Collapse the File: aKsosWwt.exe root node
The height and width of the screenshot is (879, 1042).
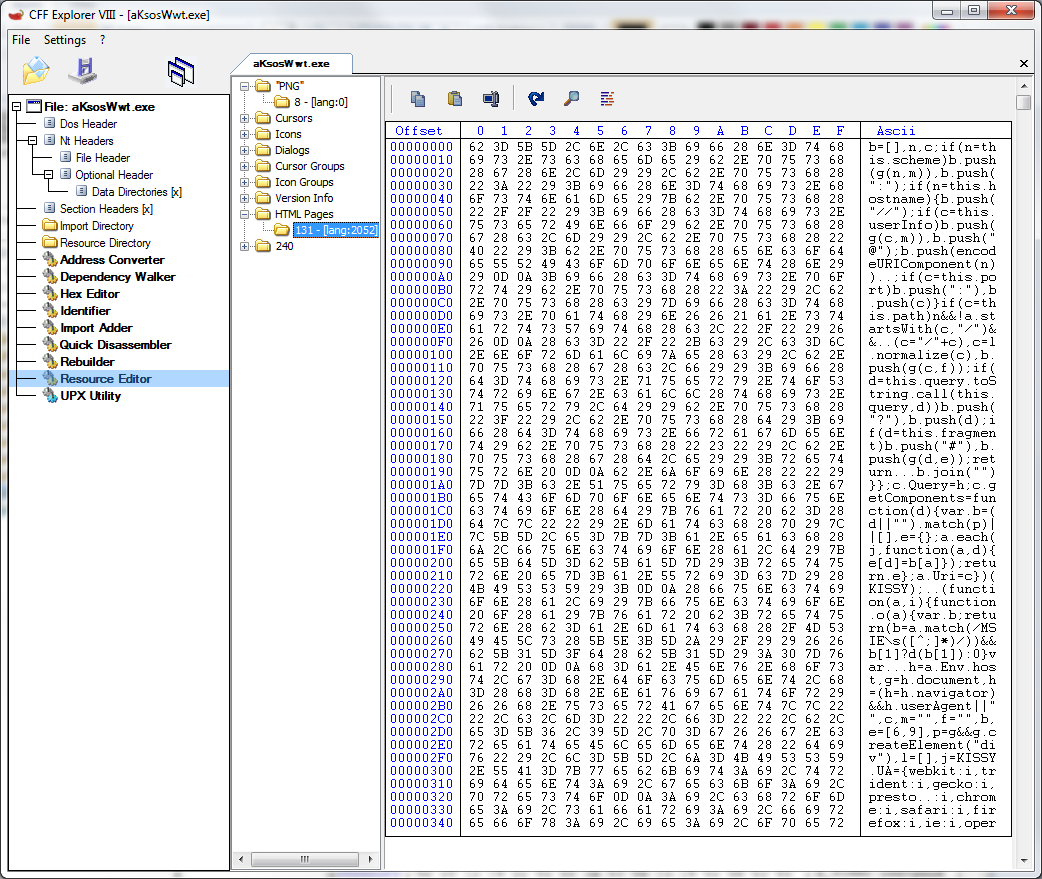[17, 106]
